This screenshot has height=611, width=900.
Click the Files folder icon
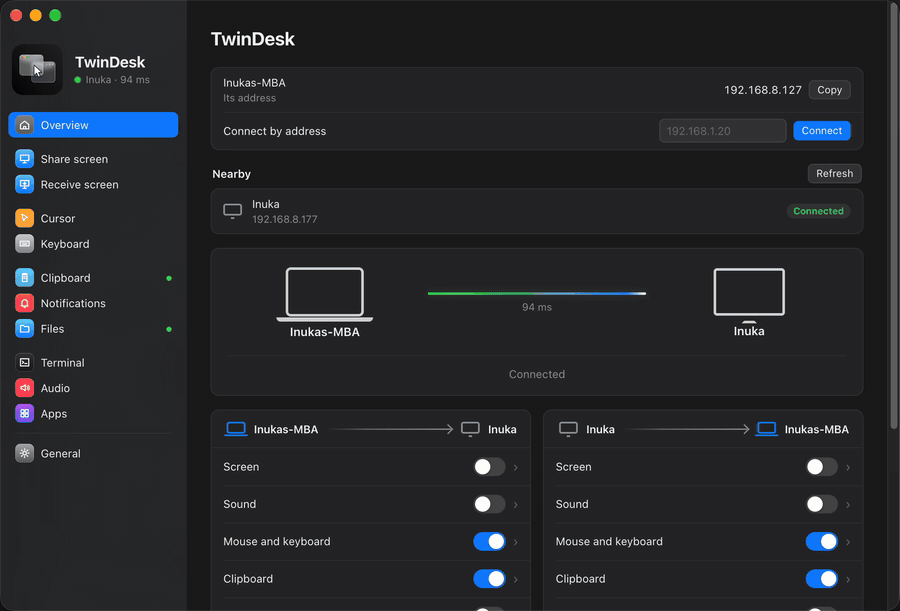(24, 328)
